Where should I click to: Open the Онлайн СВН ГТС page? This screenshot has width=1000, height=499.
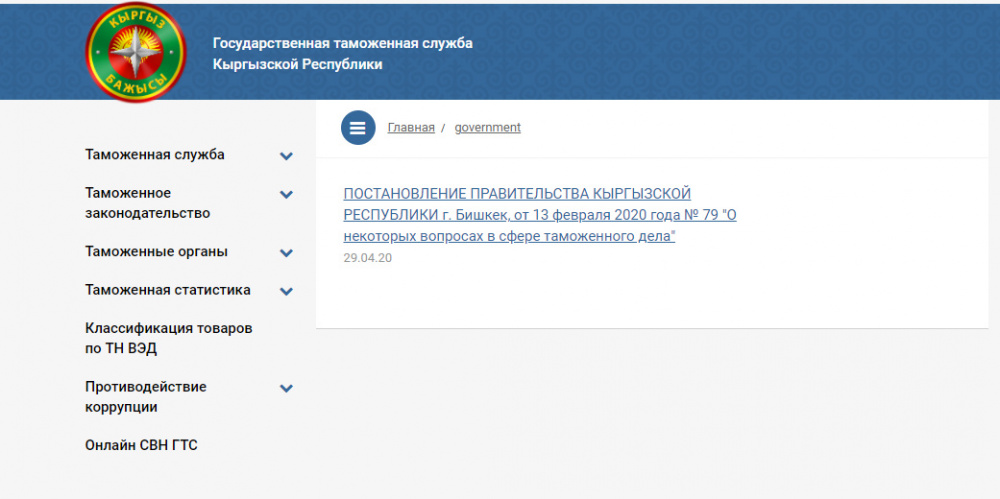point(141,445)
